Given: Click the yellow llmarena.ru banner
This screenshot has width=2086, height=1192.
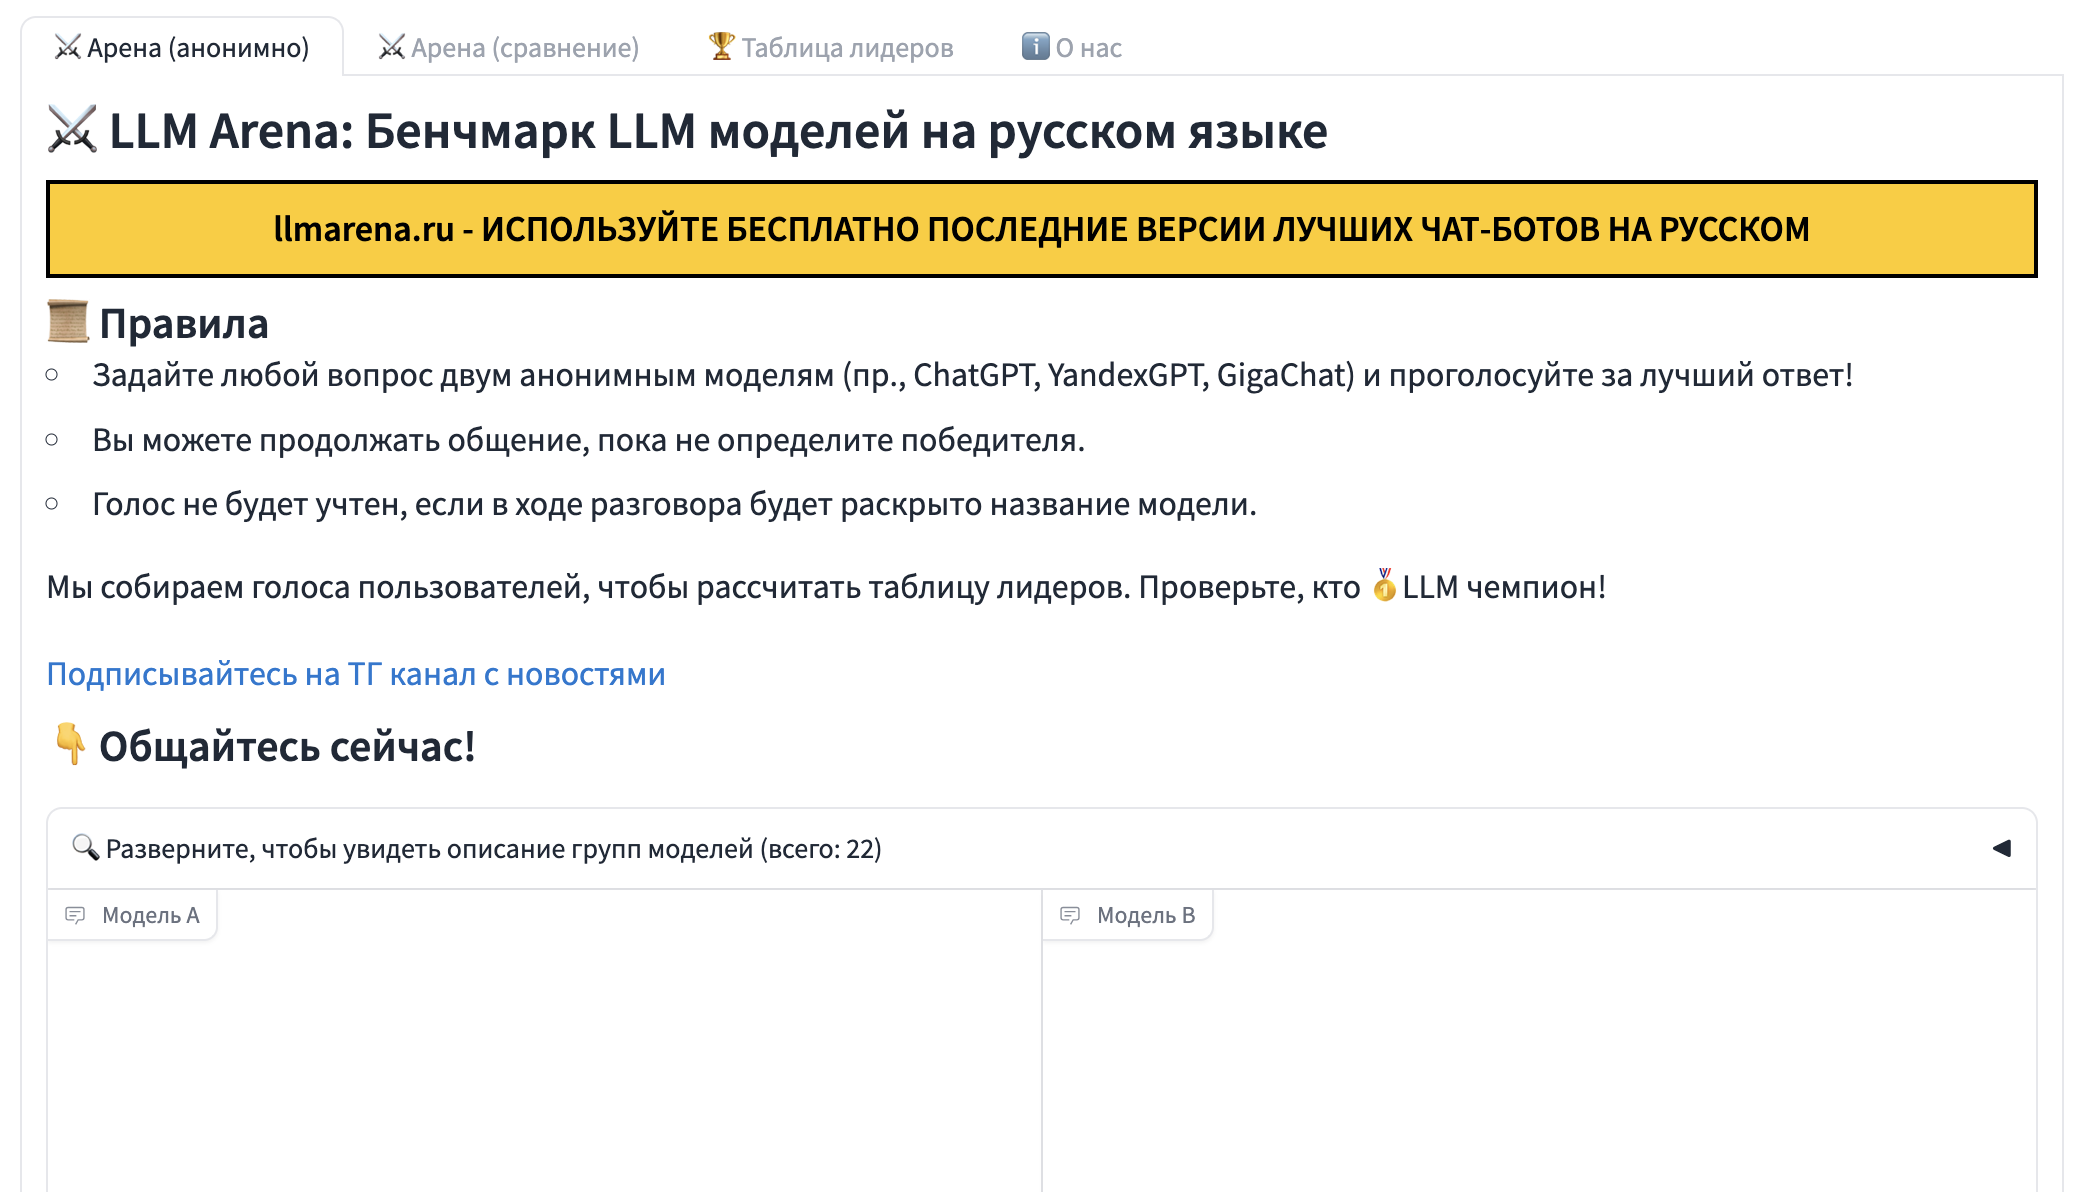Looking at the screenshot, I should click(1041, 229).
